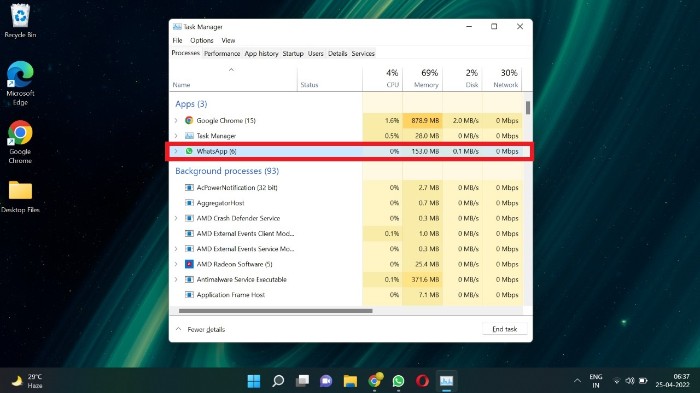Expand the Task Manager process group
The height and width of the screenshot is (393, 700).
click(176, 136)
